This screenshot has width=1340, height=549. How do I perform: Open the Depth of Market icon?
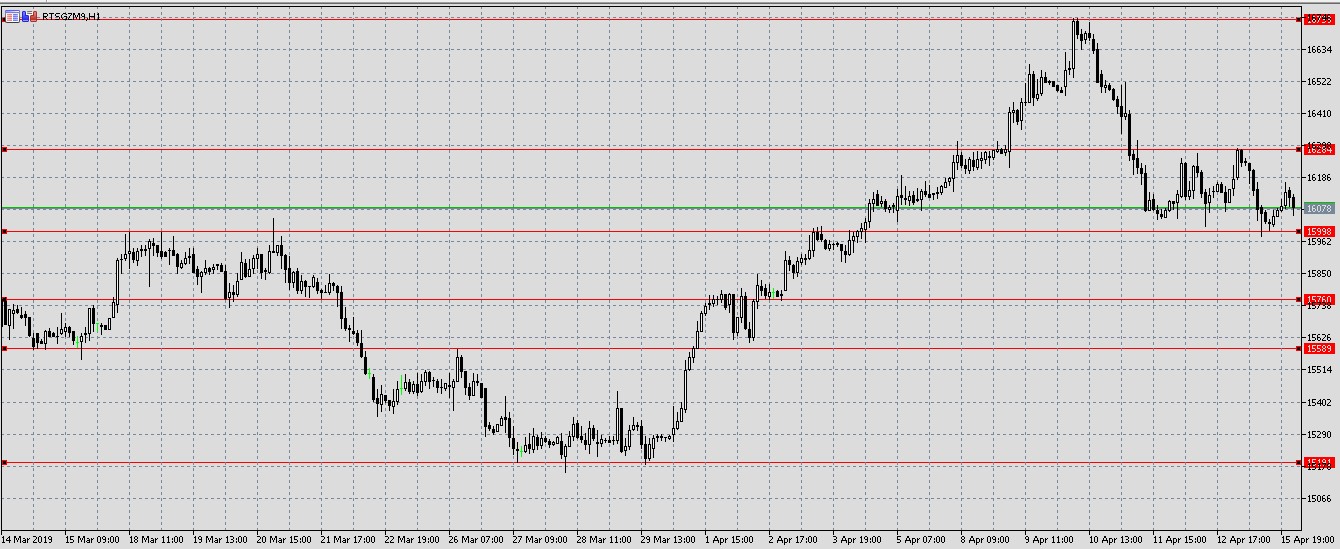tap(12, 16)
